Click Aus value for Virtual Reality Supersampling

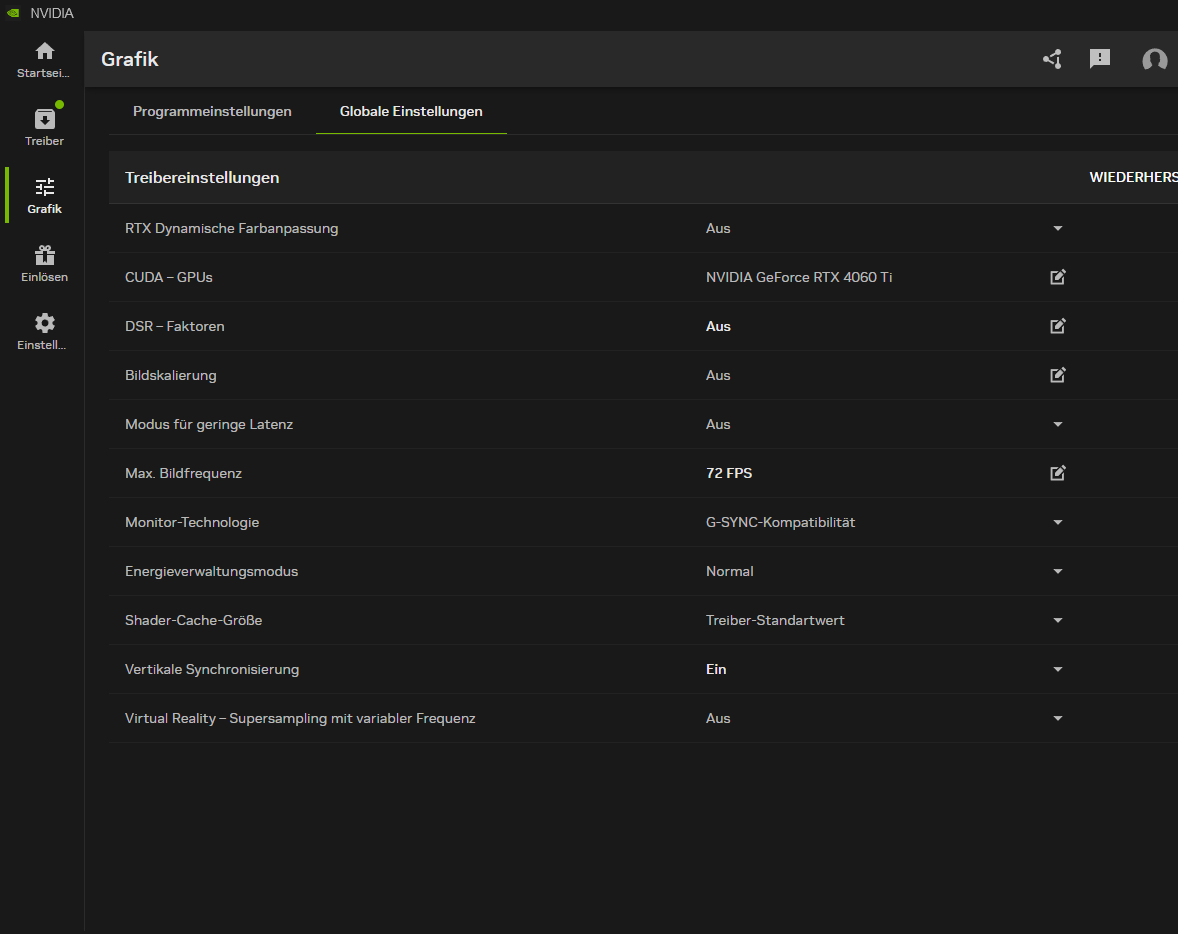[718, 718]
